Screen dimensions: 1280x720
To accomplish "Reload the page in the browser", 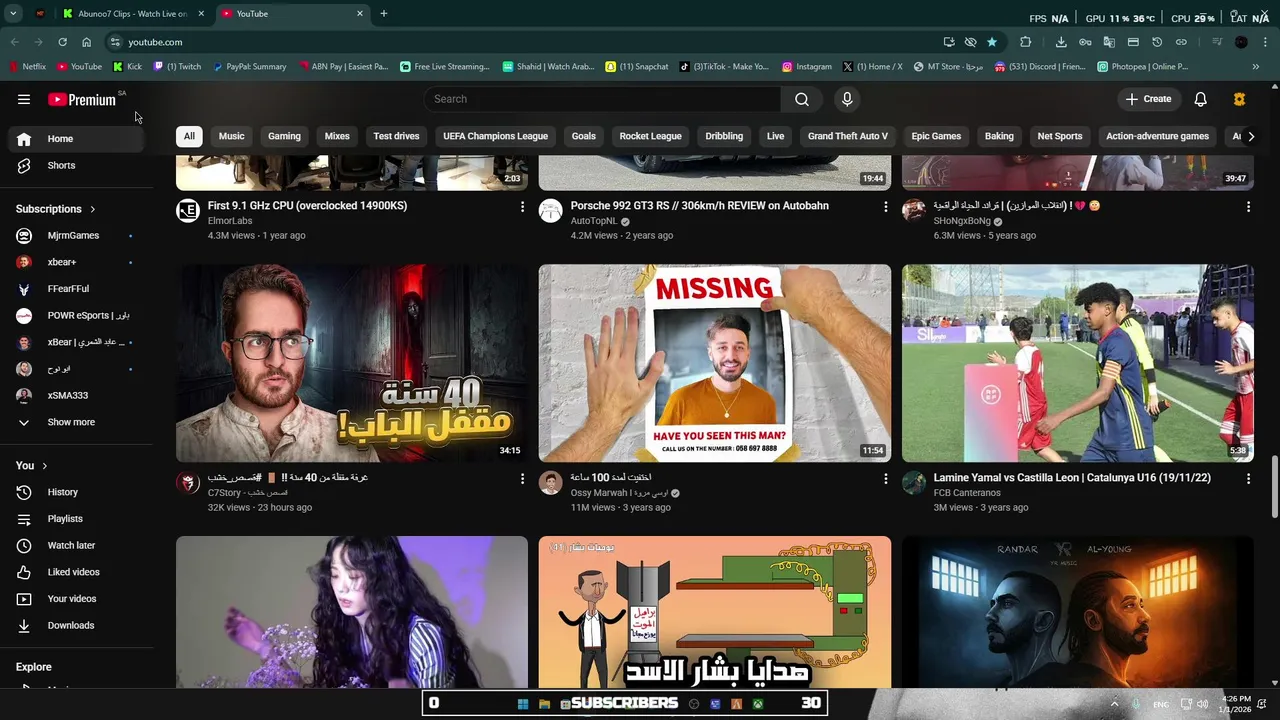I will coord(62,42).
